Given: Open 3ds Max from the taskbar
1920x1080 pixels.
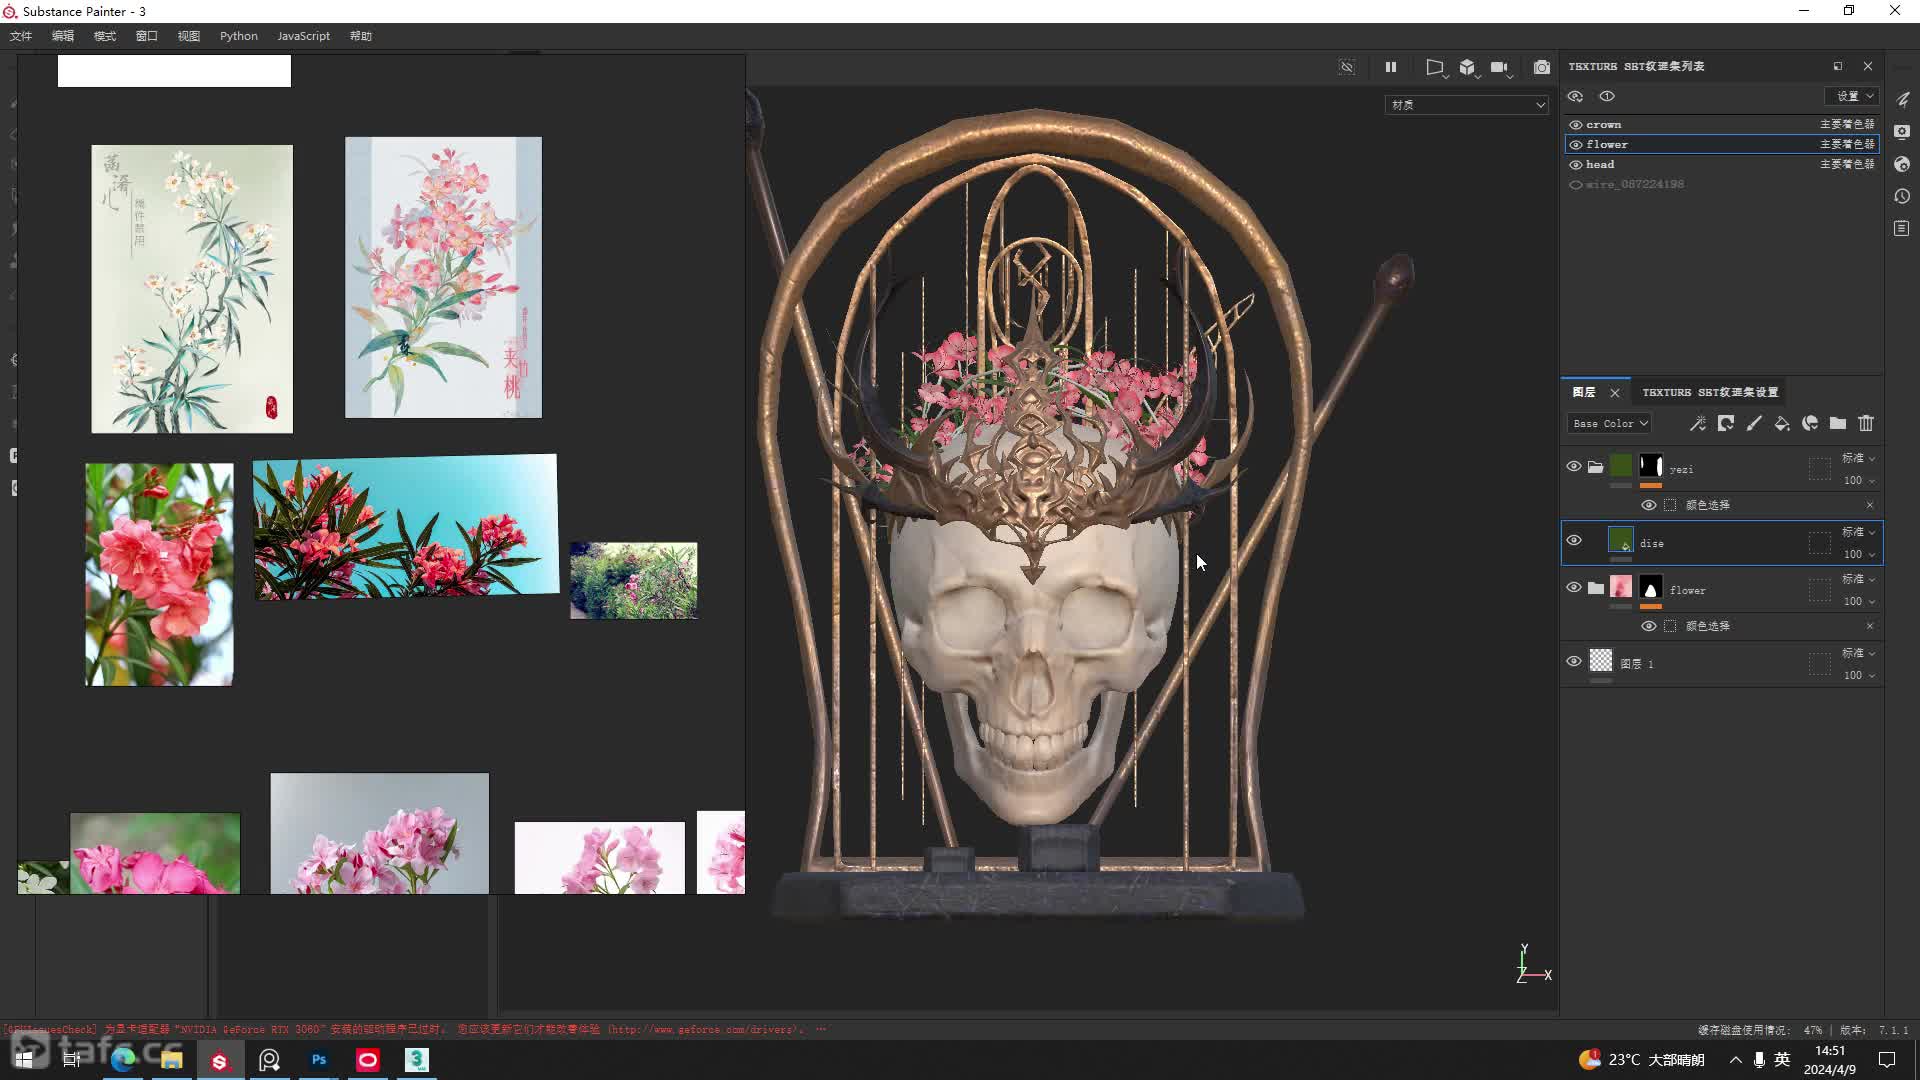Looking at the screenshot, I should pos(417,1060).
